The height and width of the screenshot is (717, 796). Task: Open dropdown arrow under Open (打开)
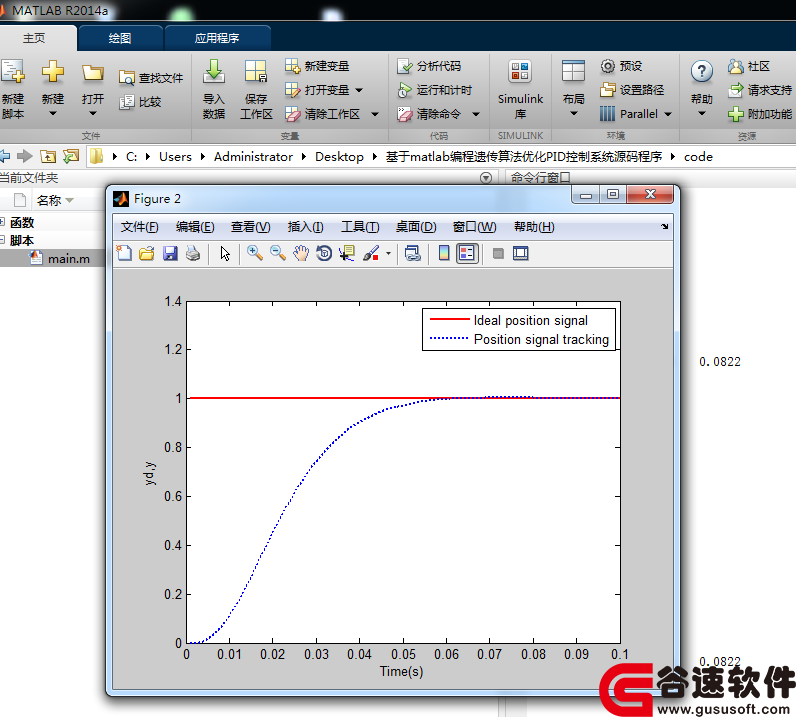point(93,114)
